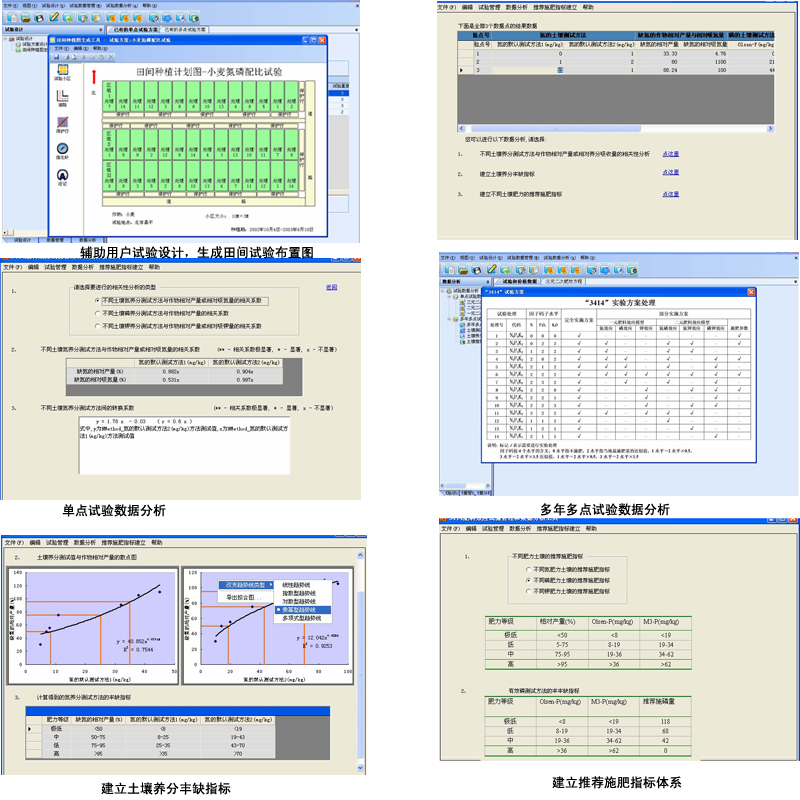Choose 多项式型趋势线 in trendline submenu
This screenshot has height=800, width=800.
(302, 618)
